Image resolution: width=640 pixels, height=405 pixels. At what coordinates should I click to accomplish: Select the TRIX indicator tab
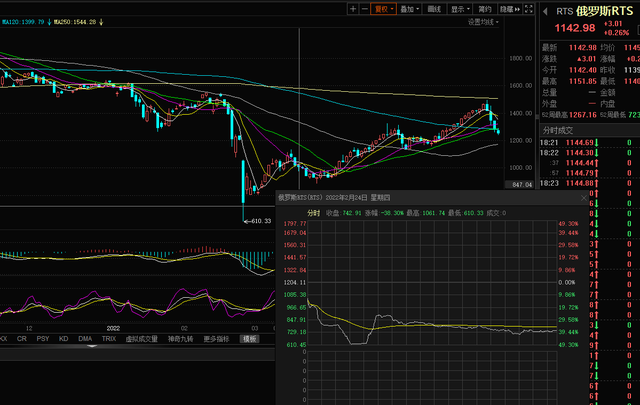[x=109, y=339]
